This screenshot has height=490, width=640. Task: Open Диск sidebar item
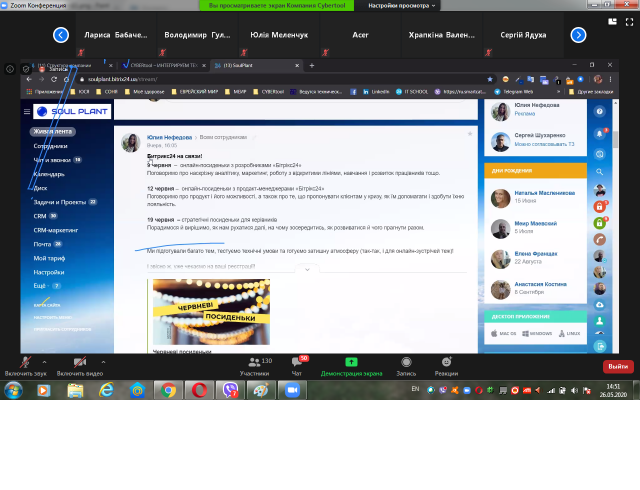tap(40, 188)
